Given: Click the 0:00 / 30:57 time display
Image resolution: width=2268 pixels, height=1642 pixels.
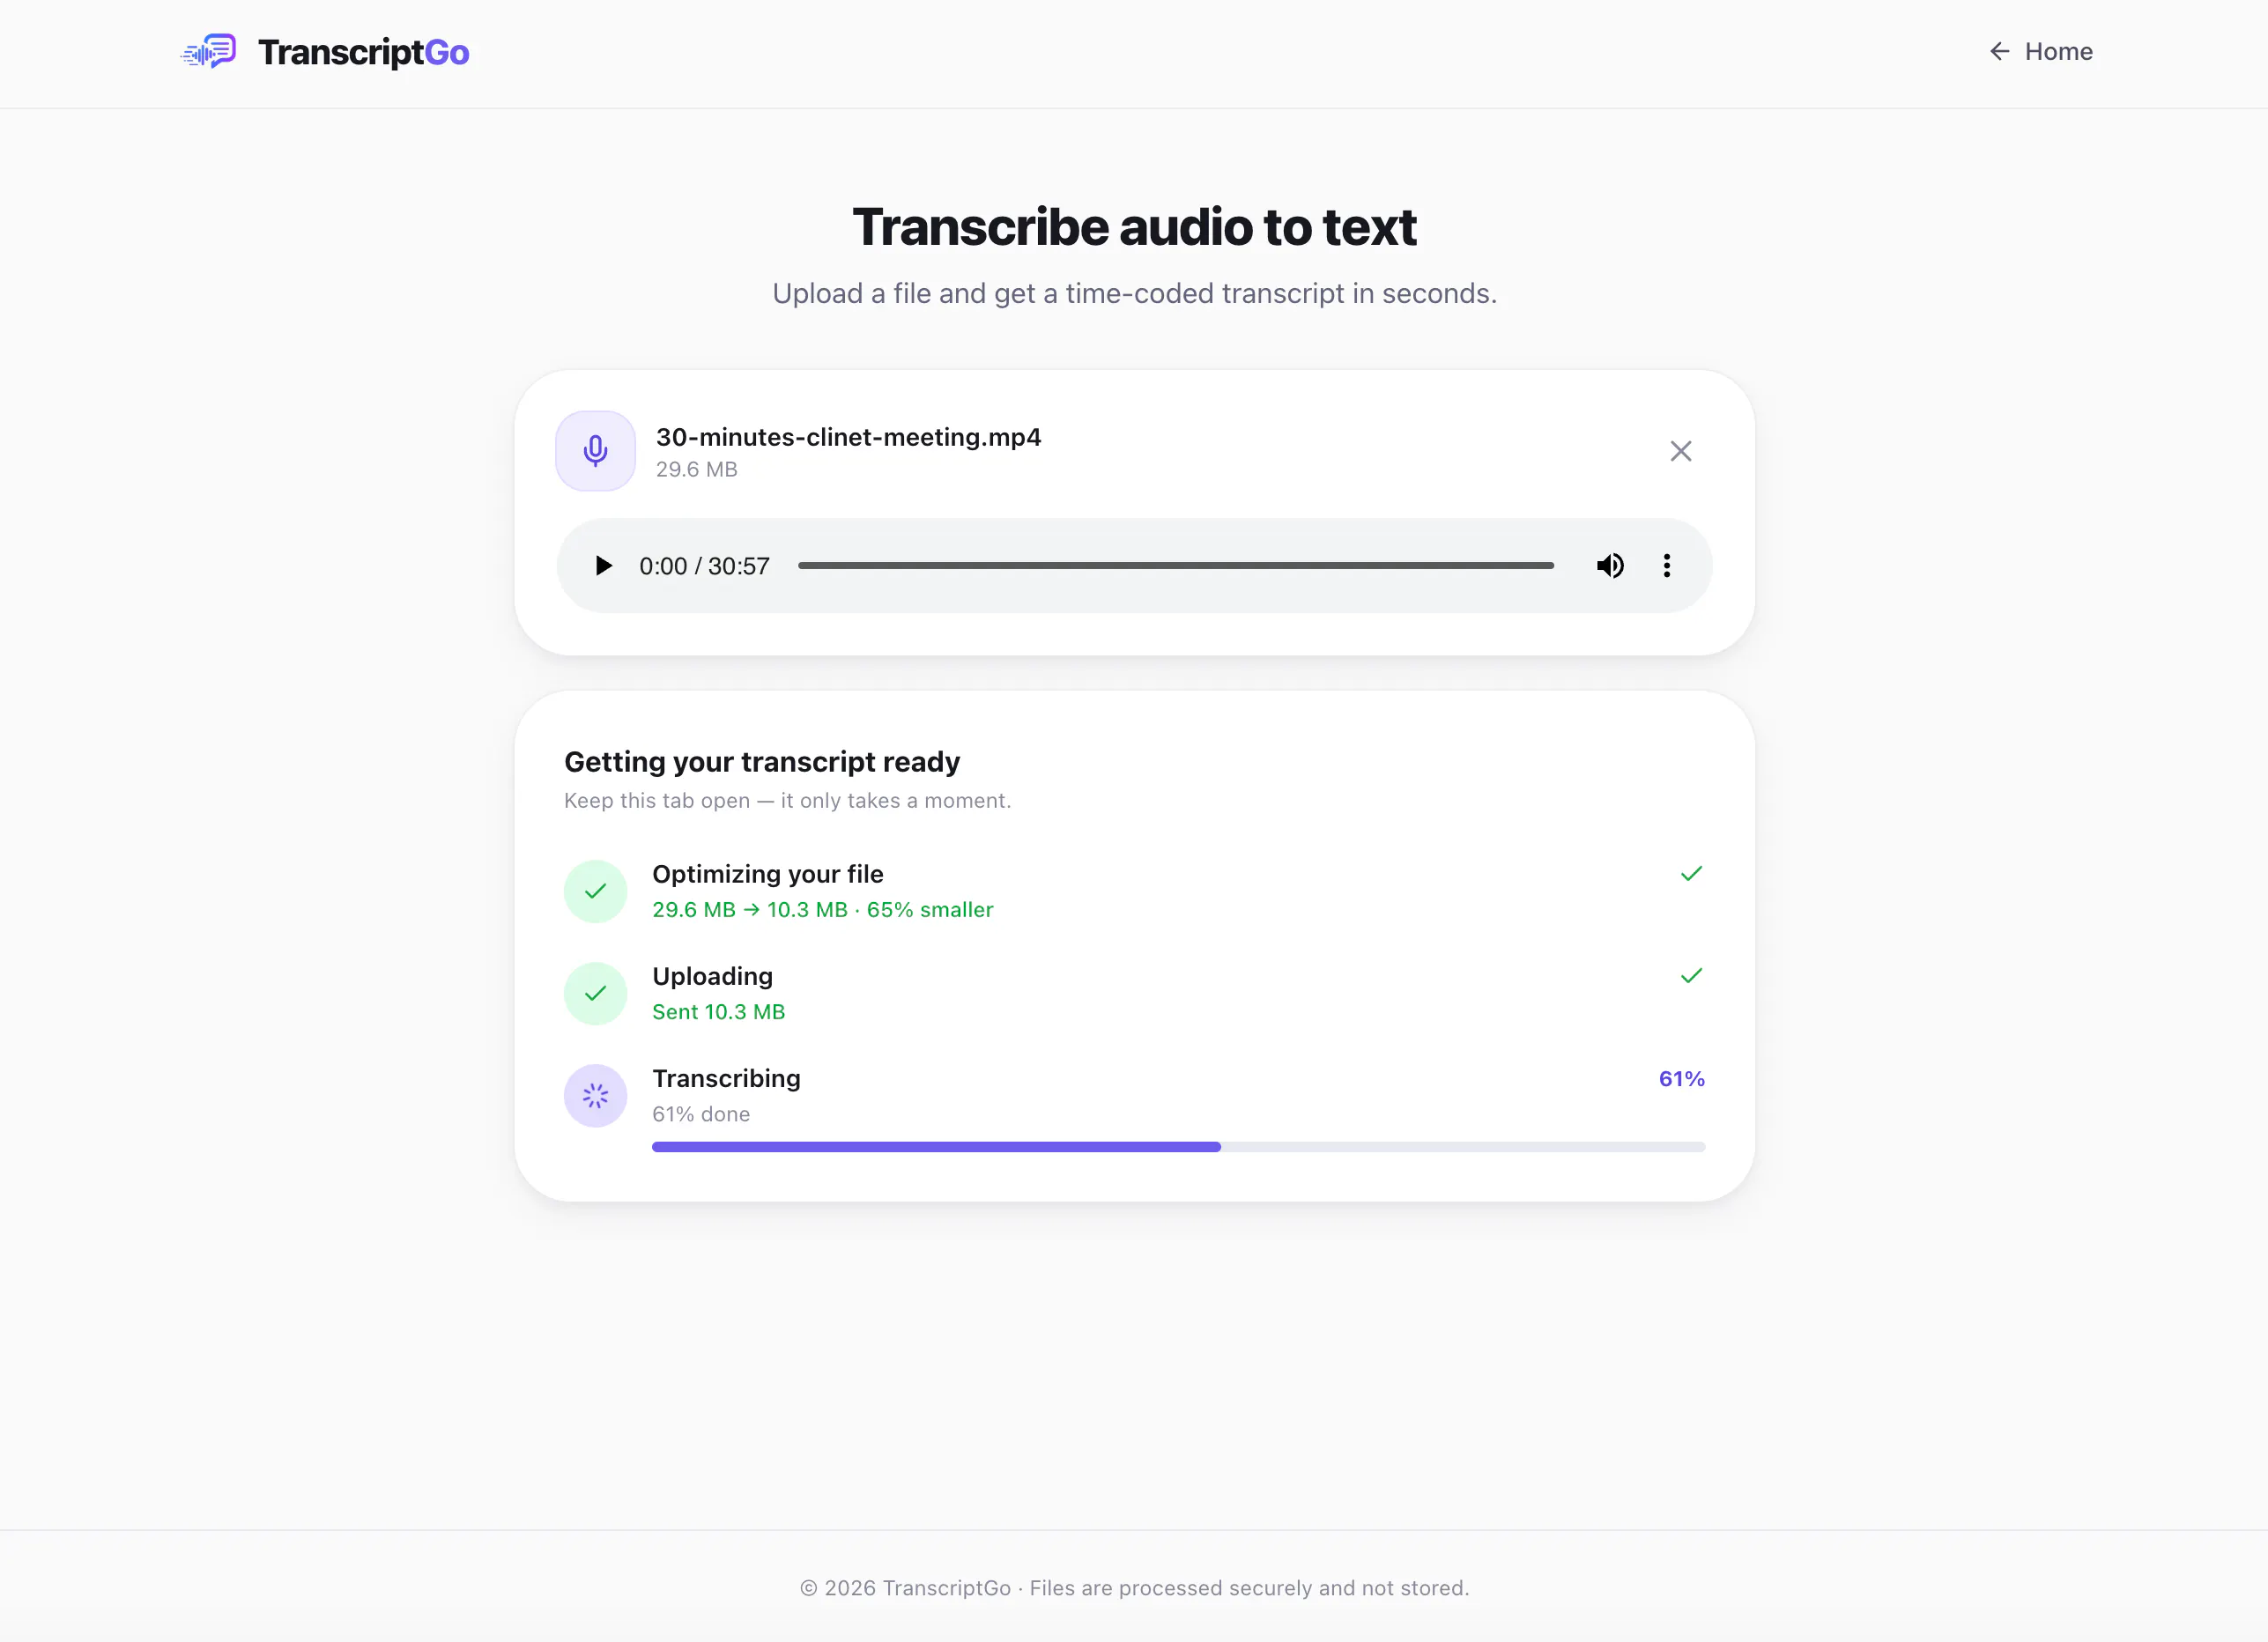Looking at the screenshot, I should [704, 566].
